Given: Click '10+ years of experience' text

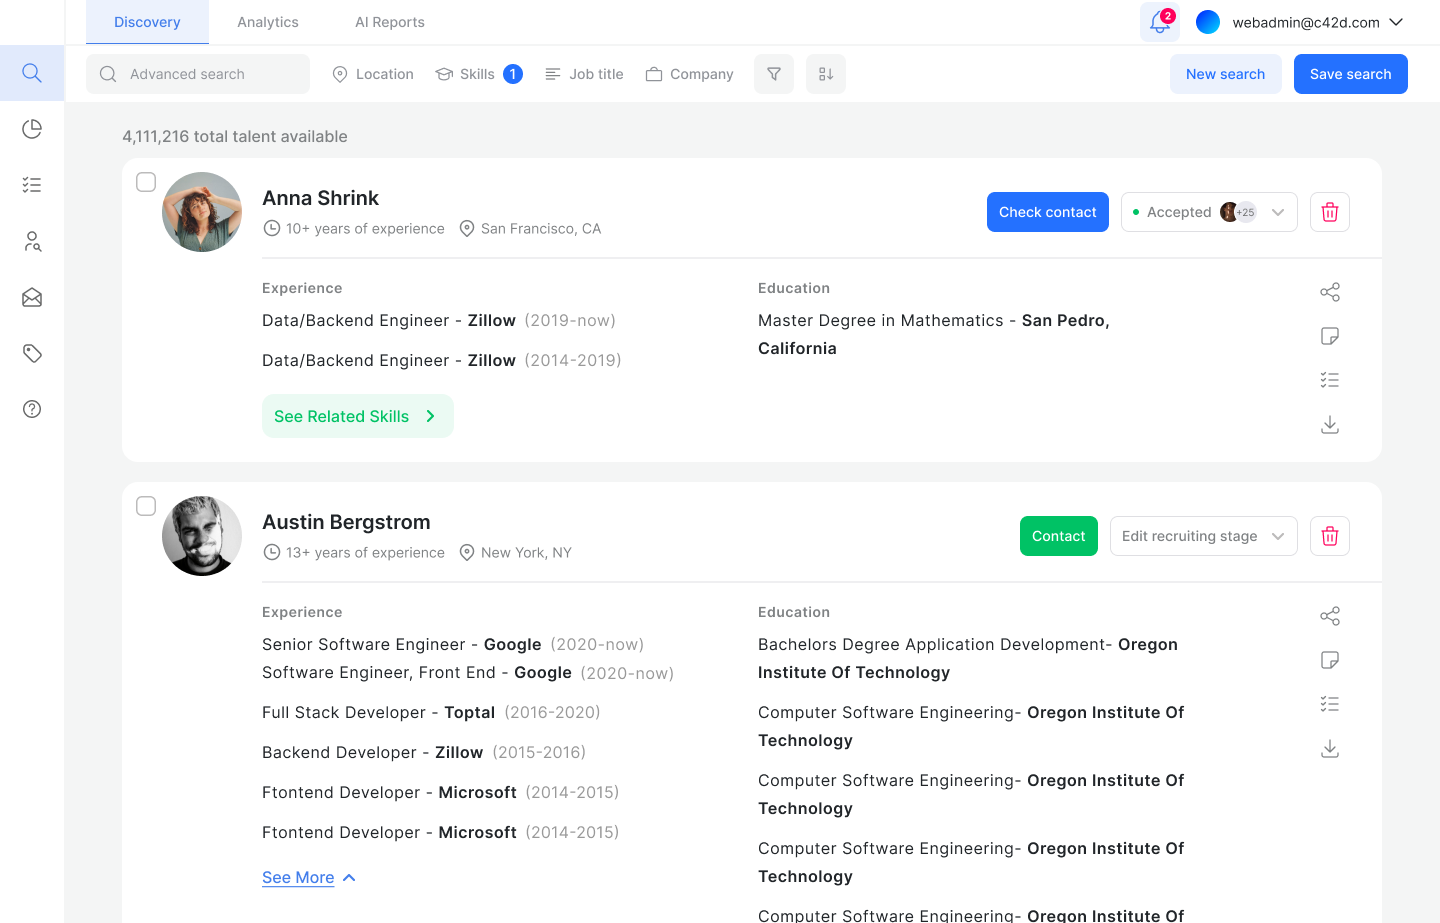Looking at the screenshot, I should tap(365, 228).
